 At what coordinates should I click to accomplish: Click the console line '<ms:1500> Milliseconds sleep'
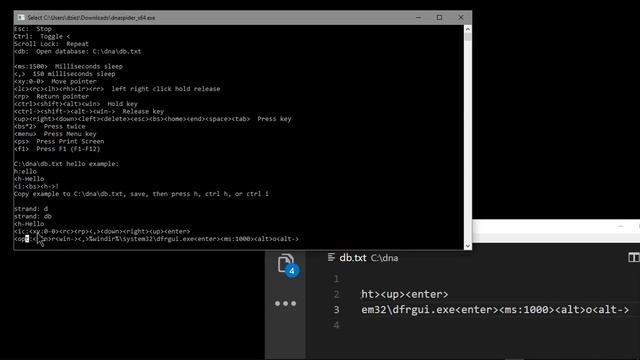pyautogui.click(x=68, y=66)
